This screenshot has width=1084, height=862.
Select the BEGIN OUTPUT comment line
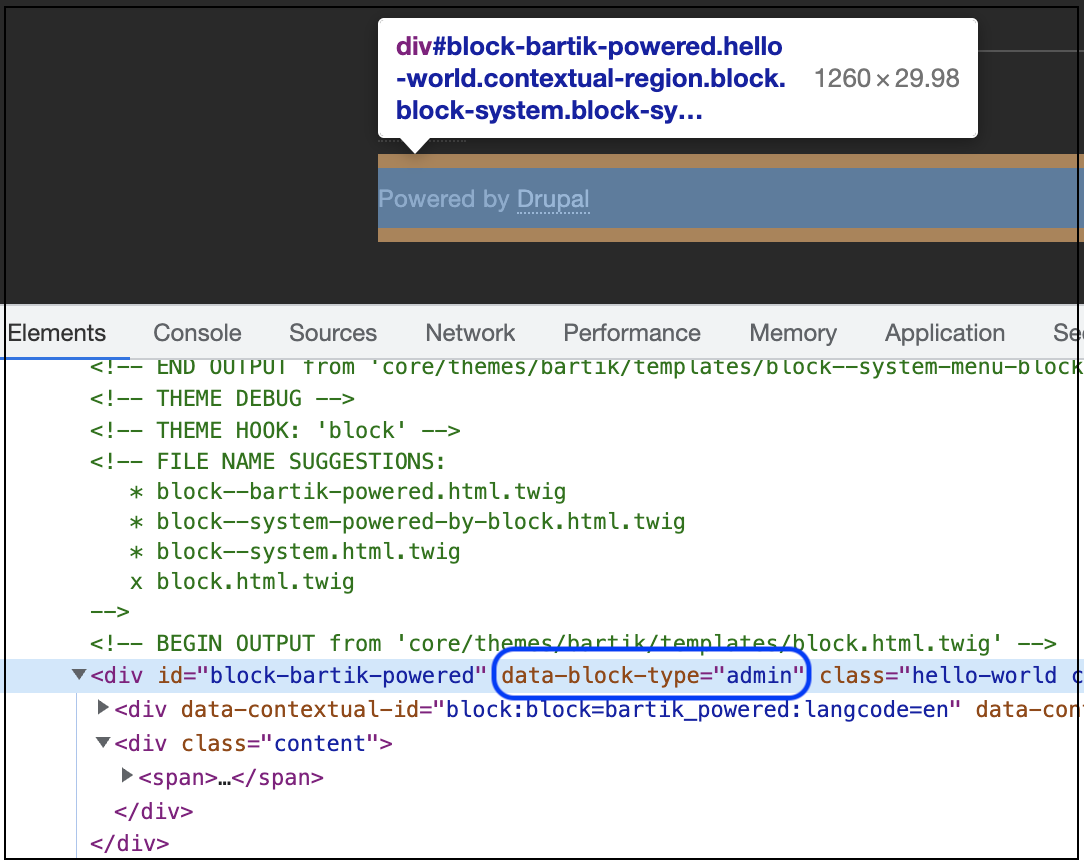(572, 643)
